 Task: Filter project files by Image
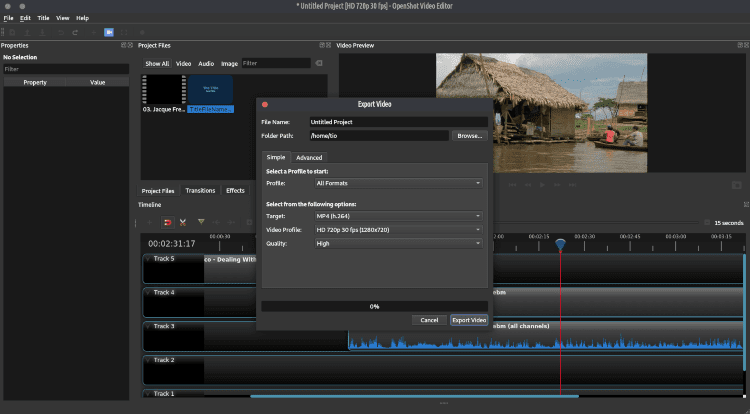click(229, 64)
